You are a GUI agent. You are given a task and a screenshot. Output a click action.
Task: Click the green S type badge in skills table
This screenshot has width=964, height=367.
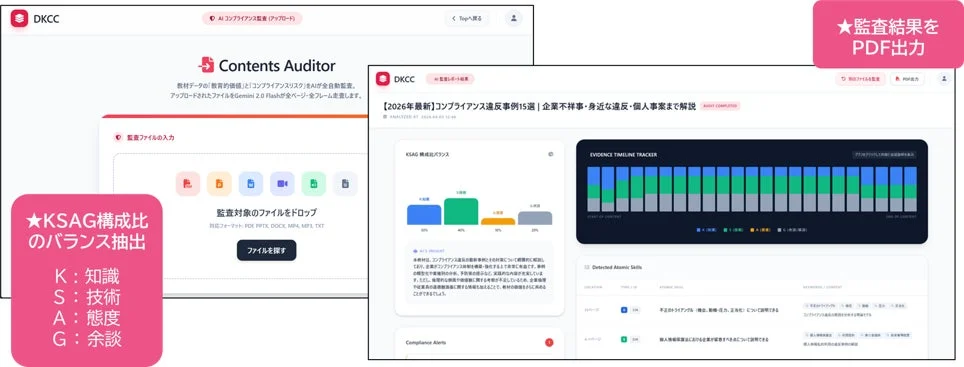click(x=624, y=339)
